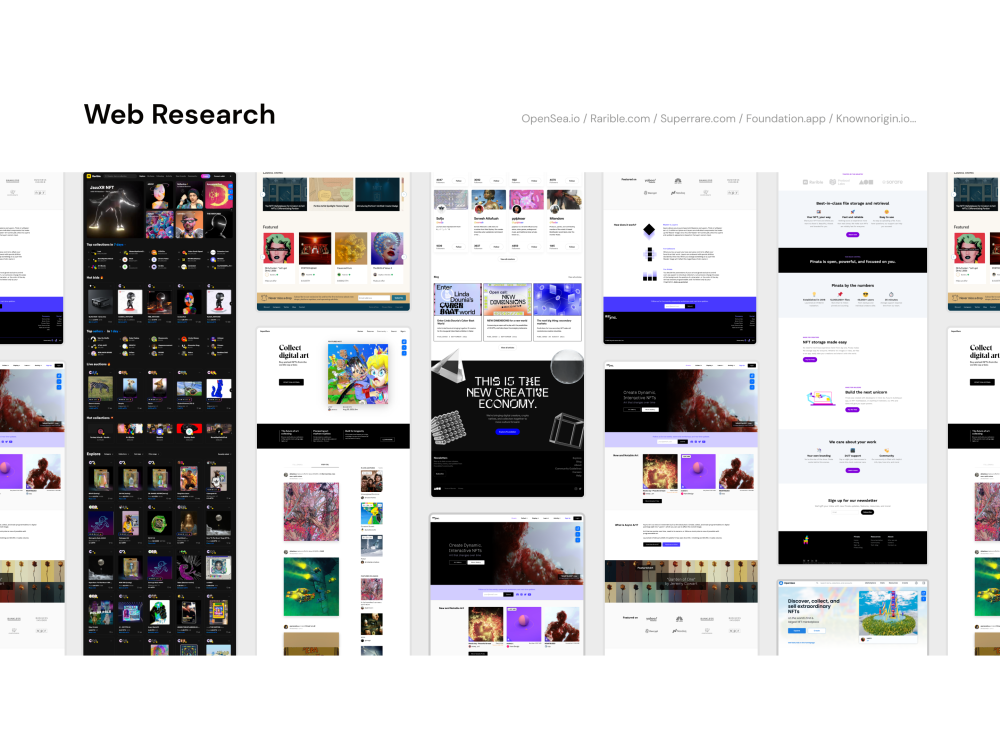The height and width of the screenshot is (750, 1000).
Task: Open the colorful cartoon artwork beside Collect digital art
Action: [358, 374]
